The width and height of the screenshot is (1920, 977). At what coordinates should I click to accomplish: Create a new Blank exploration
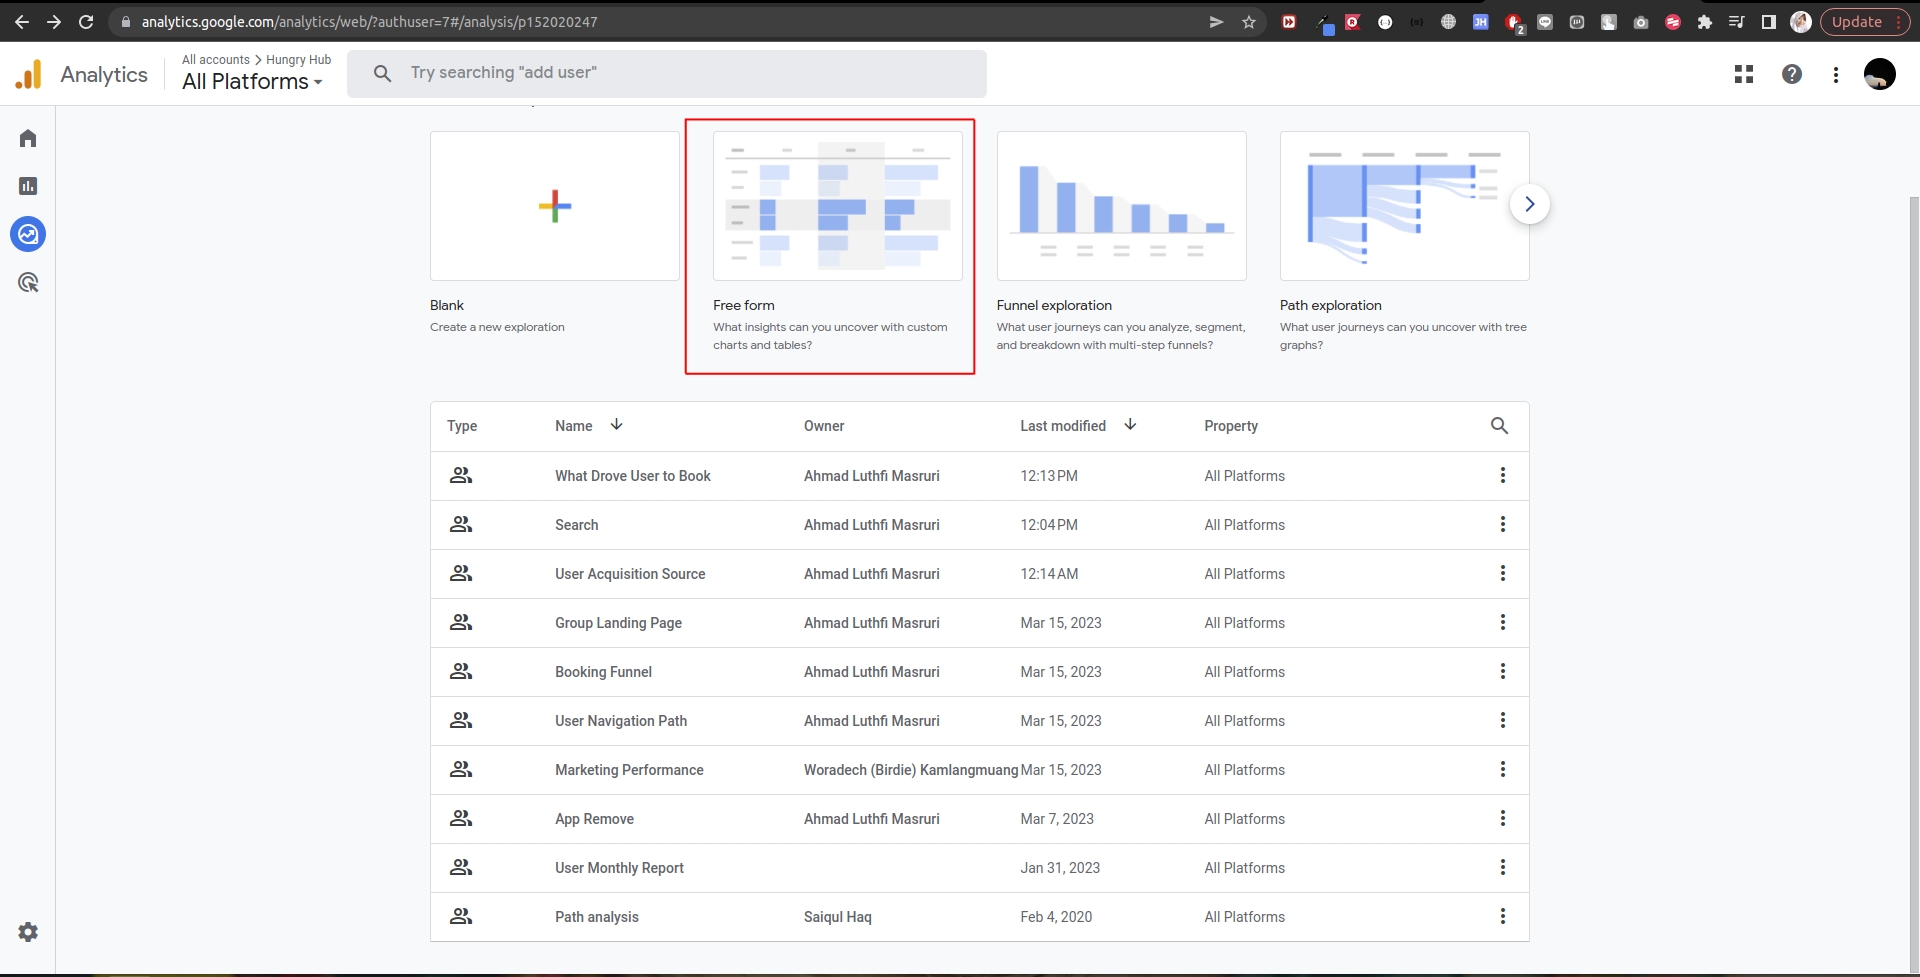554,206
